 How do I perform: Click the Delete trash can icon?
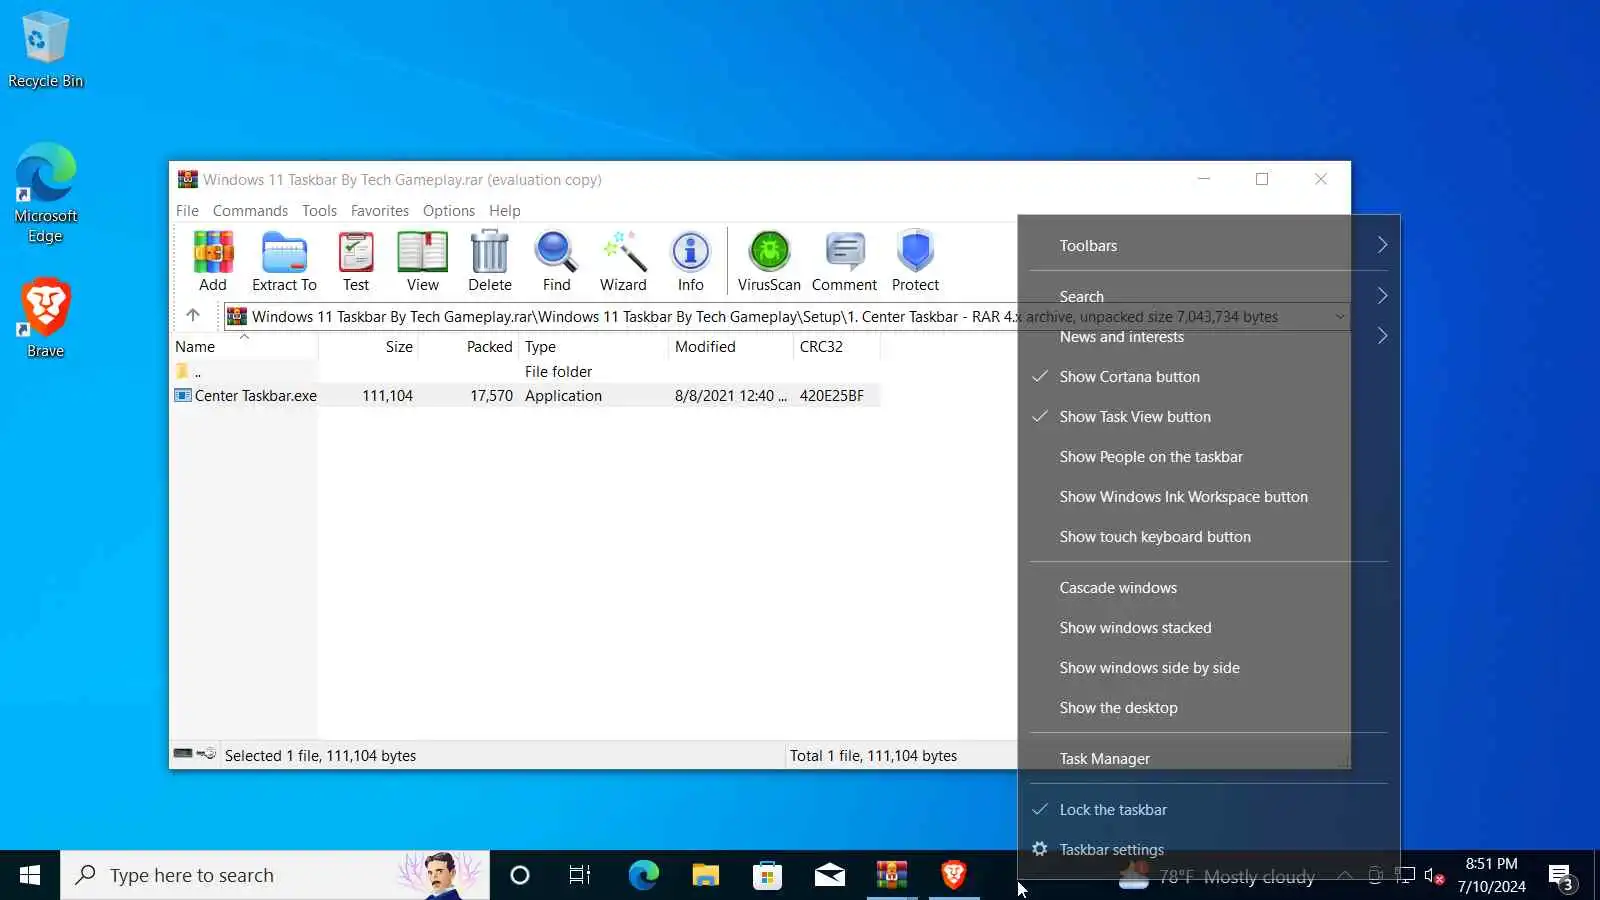pos(490,261)
